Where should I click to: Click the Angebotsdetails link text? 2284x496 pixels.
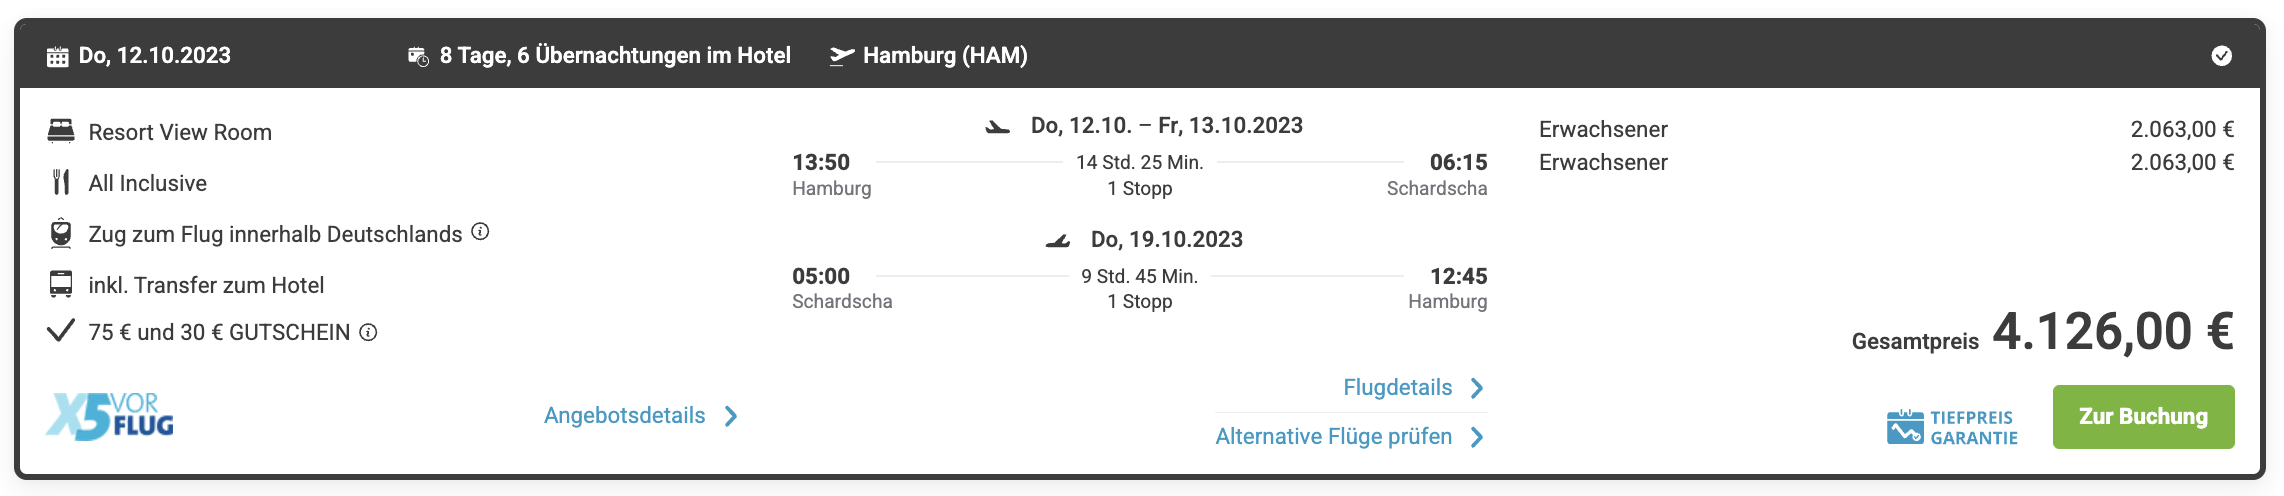(x=624, y=416)
